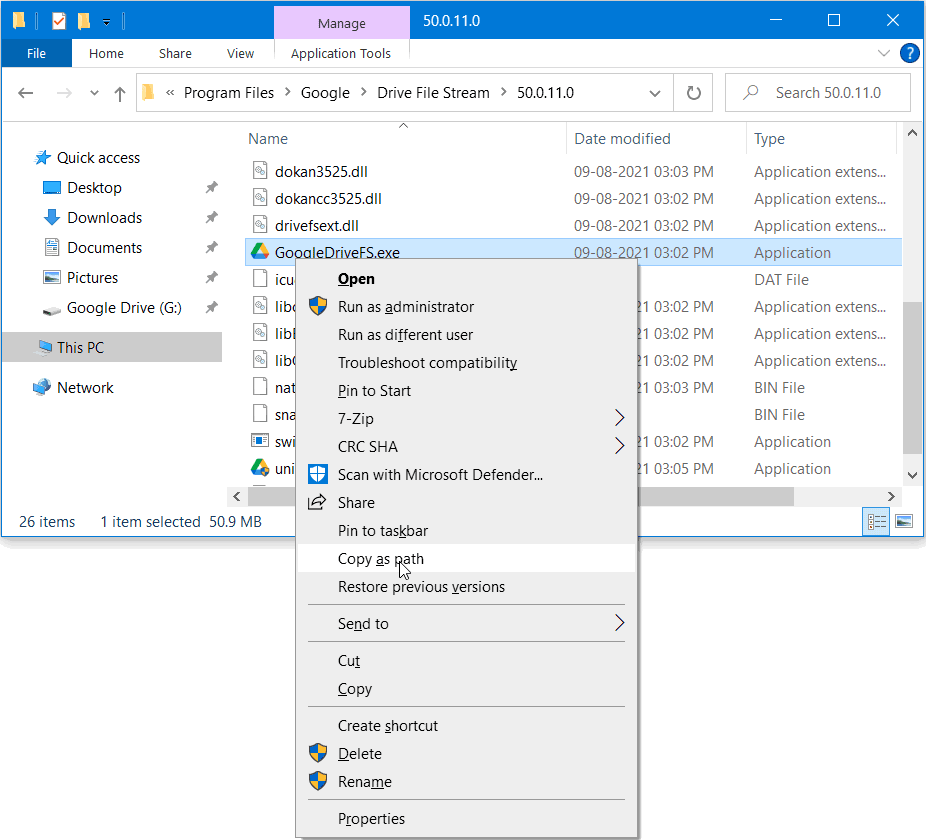The width and height of the screenshot is (926, 840).
Task: Click the Microsoft Defender shield icon
Action: pos(318,475)
